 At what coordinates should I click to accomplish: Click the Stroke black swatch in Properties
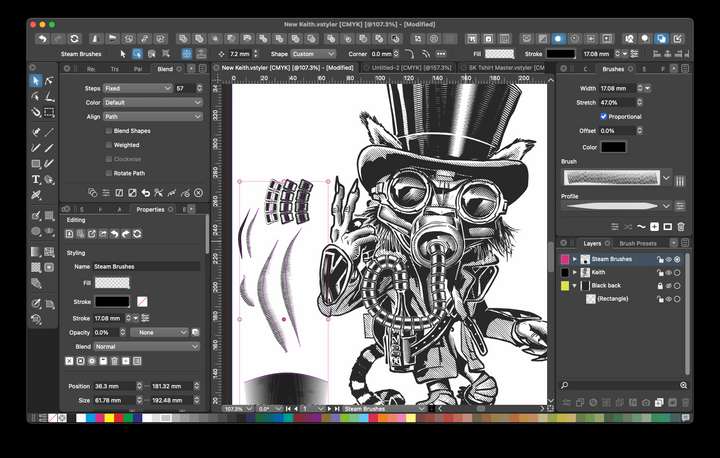[x=112, y=302]
